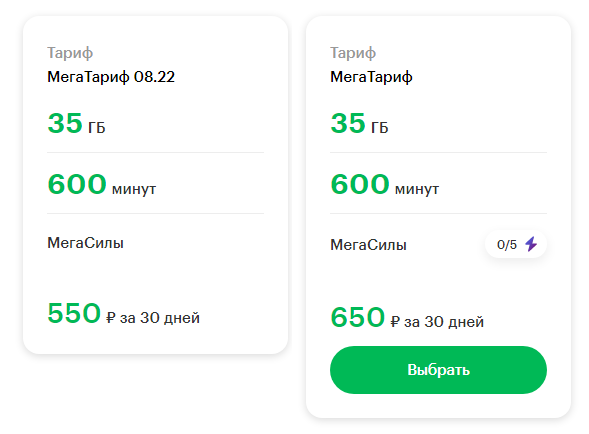Click 35 ГБ in the МегаТариф card
Viewport: 589px width, 434px height.
(359, 123)
